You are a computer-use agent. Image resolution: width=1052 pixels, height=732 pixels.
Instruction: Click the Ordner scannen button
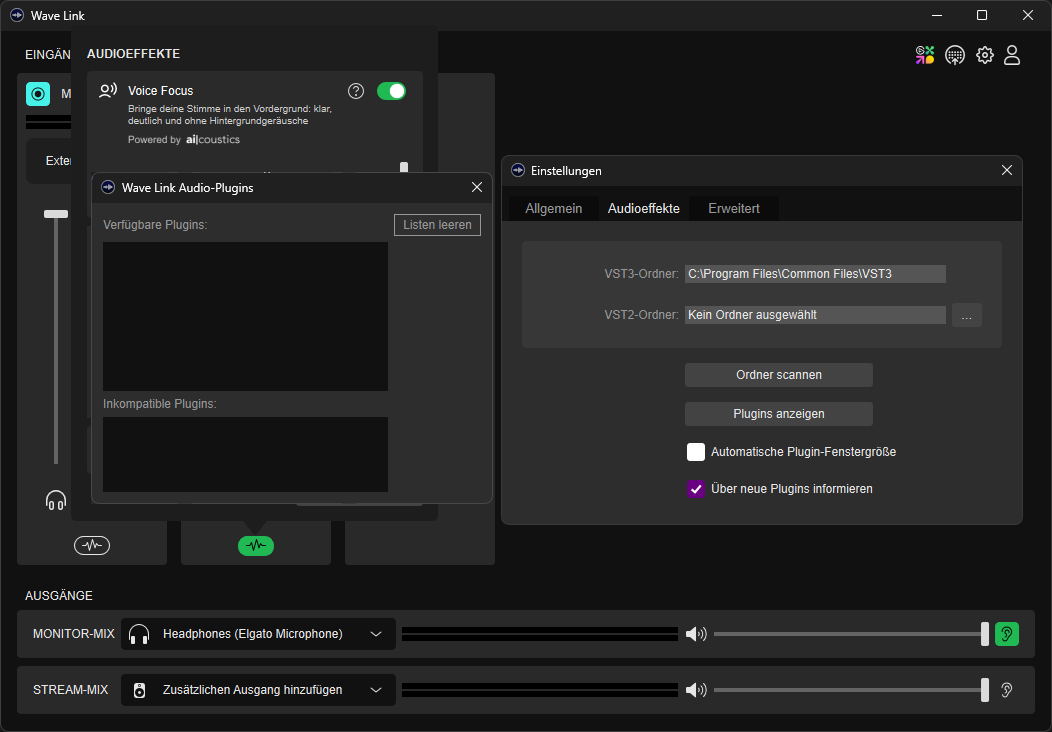point(778,375)
